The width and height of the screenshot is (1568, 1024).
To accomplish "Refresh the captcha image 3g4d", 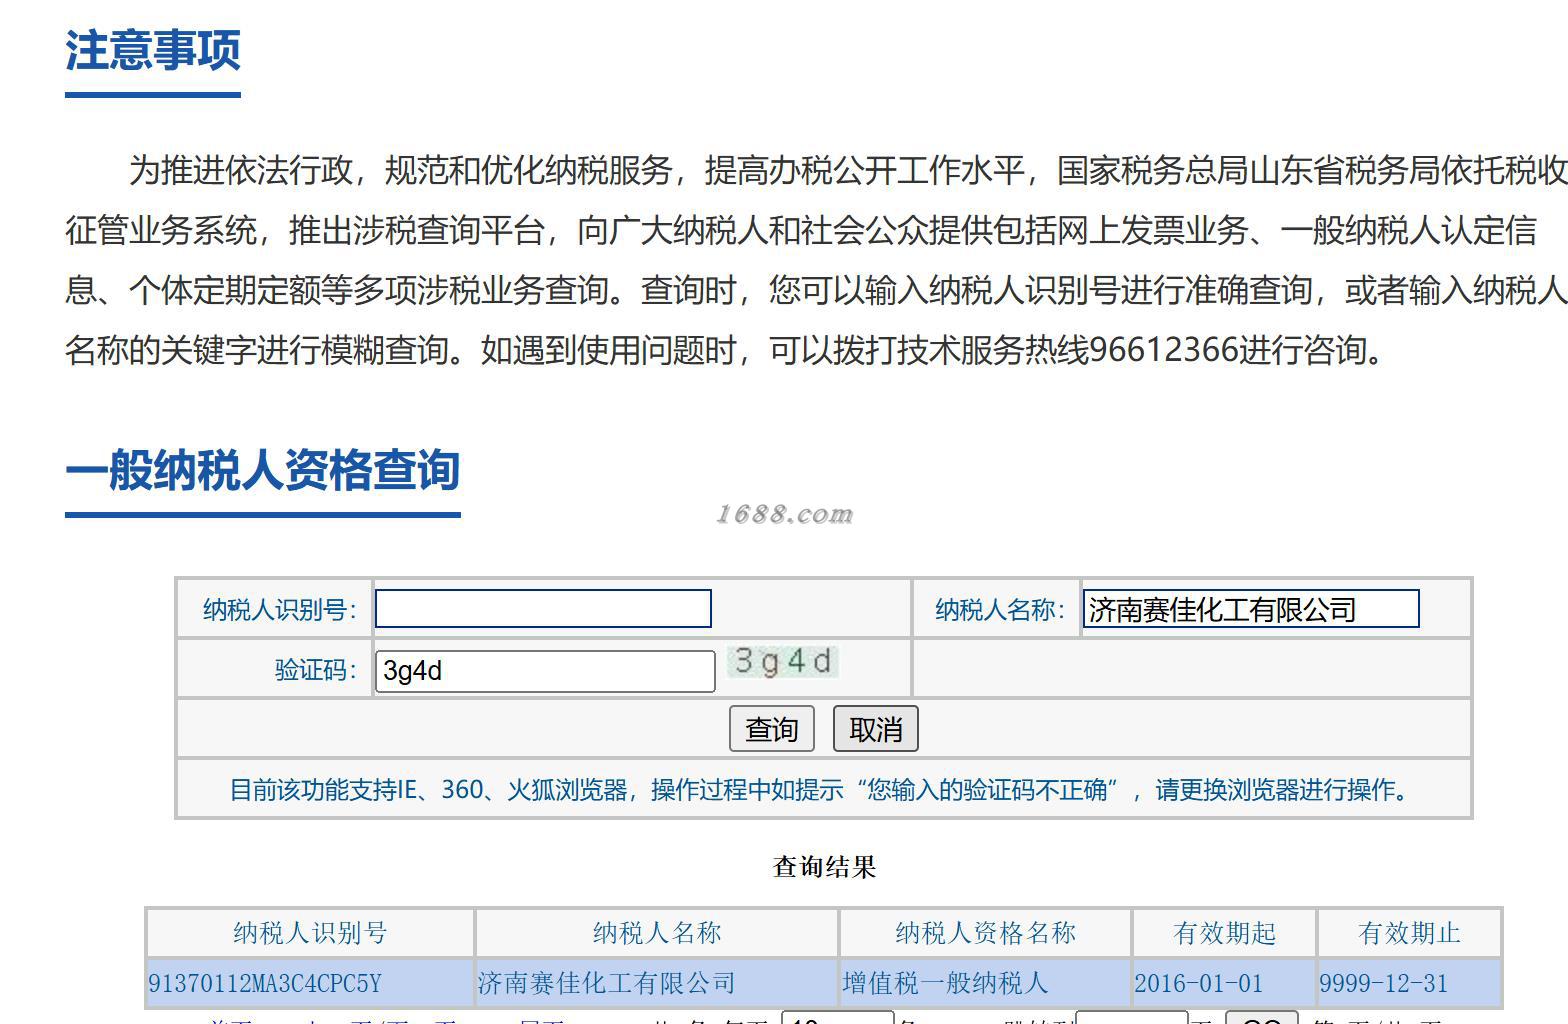I will [783, 662].
